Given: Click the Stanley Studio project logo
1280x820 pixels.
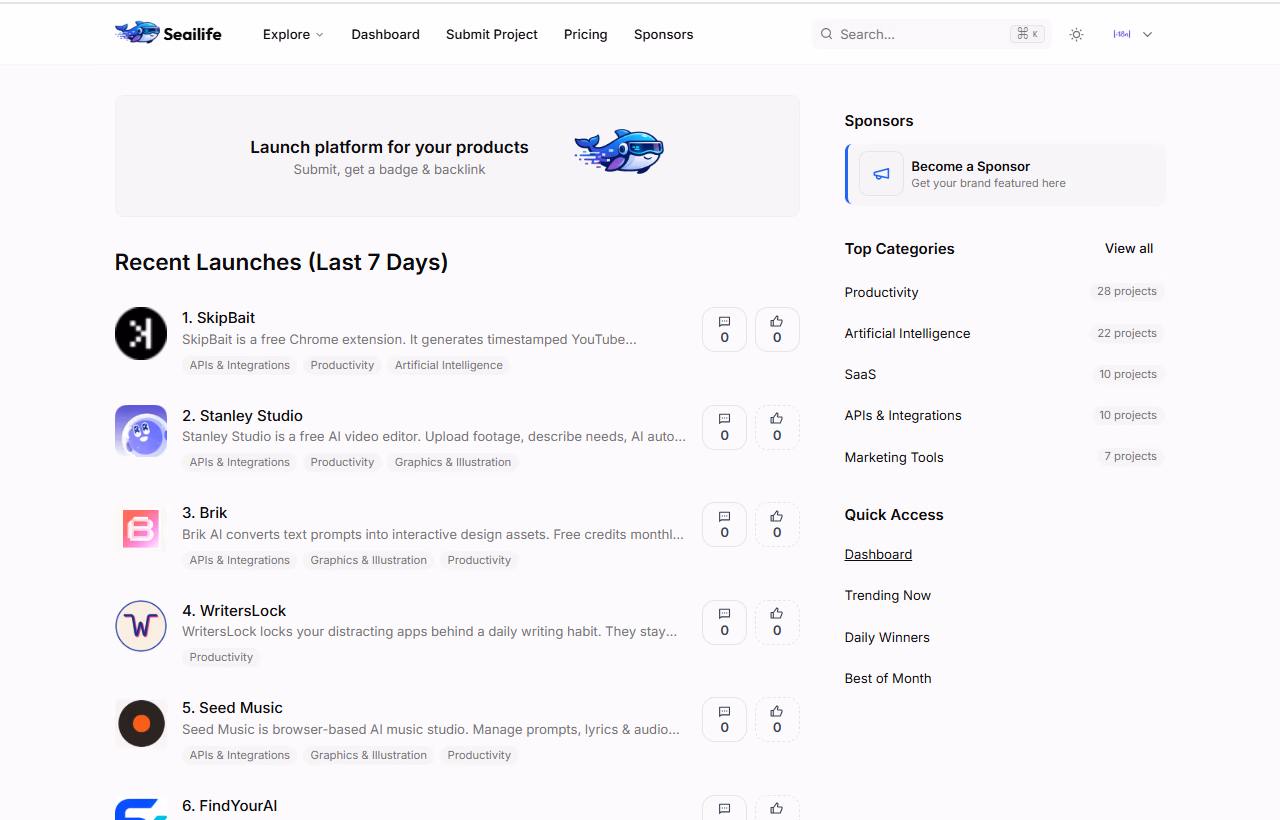Looking at the screenshot, I should pyautogui.click(x=141, y=431).
